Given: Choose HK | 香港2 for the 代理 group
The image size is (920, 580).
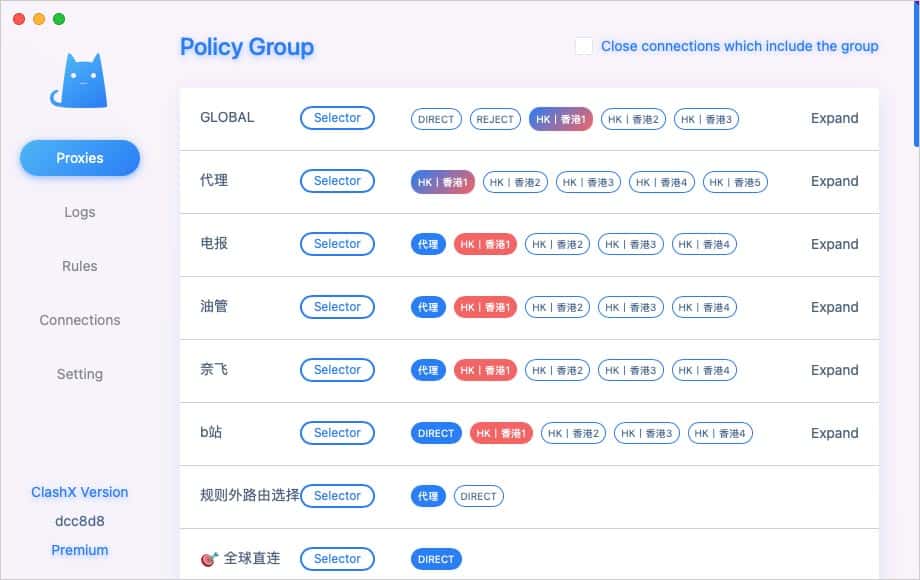Looking at the screenshot, I should [x=518, y=182].
